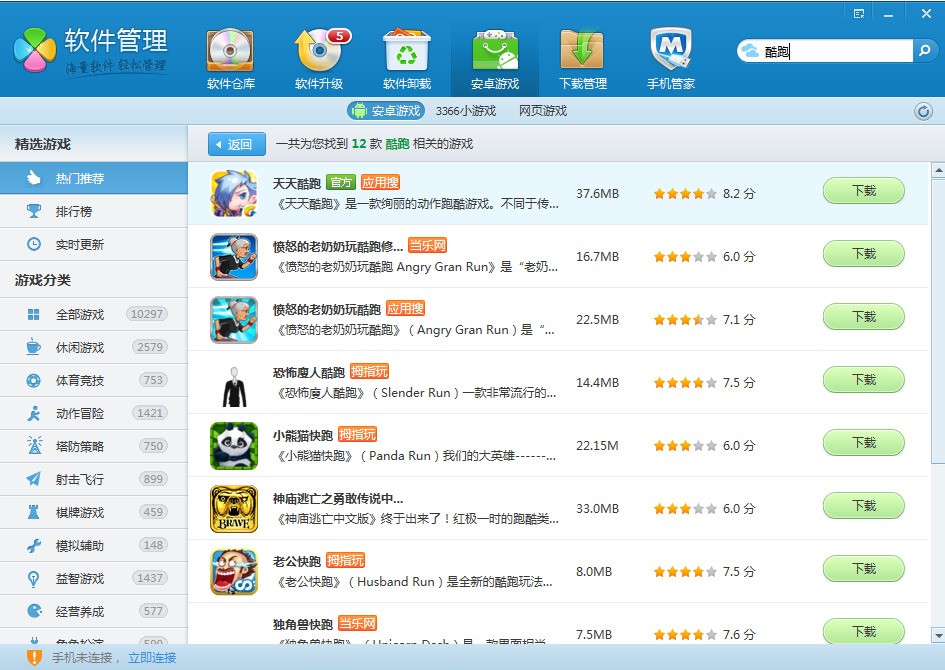Open 安卓游戏 Android games icon

(495, 59)
